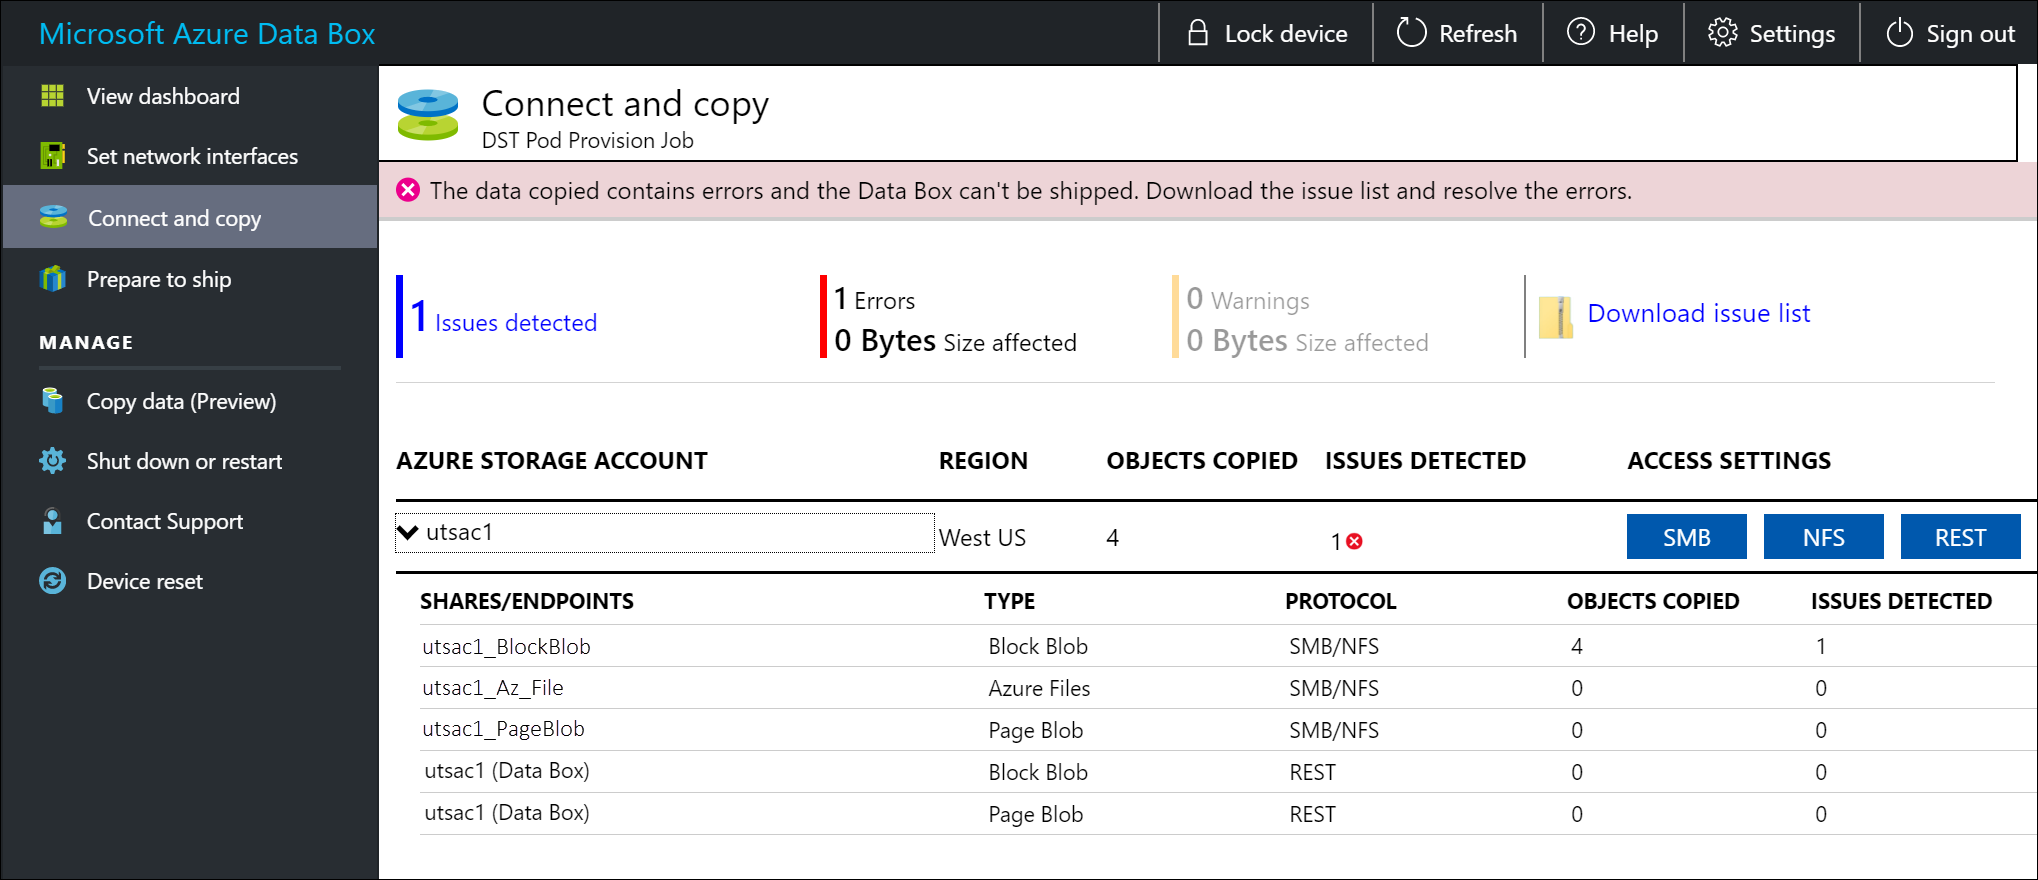2038x880 pixels.
Task: Click the SMB access settings button
Action: coord(1686,537)
